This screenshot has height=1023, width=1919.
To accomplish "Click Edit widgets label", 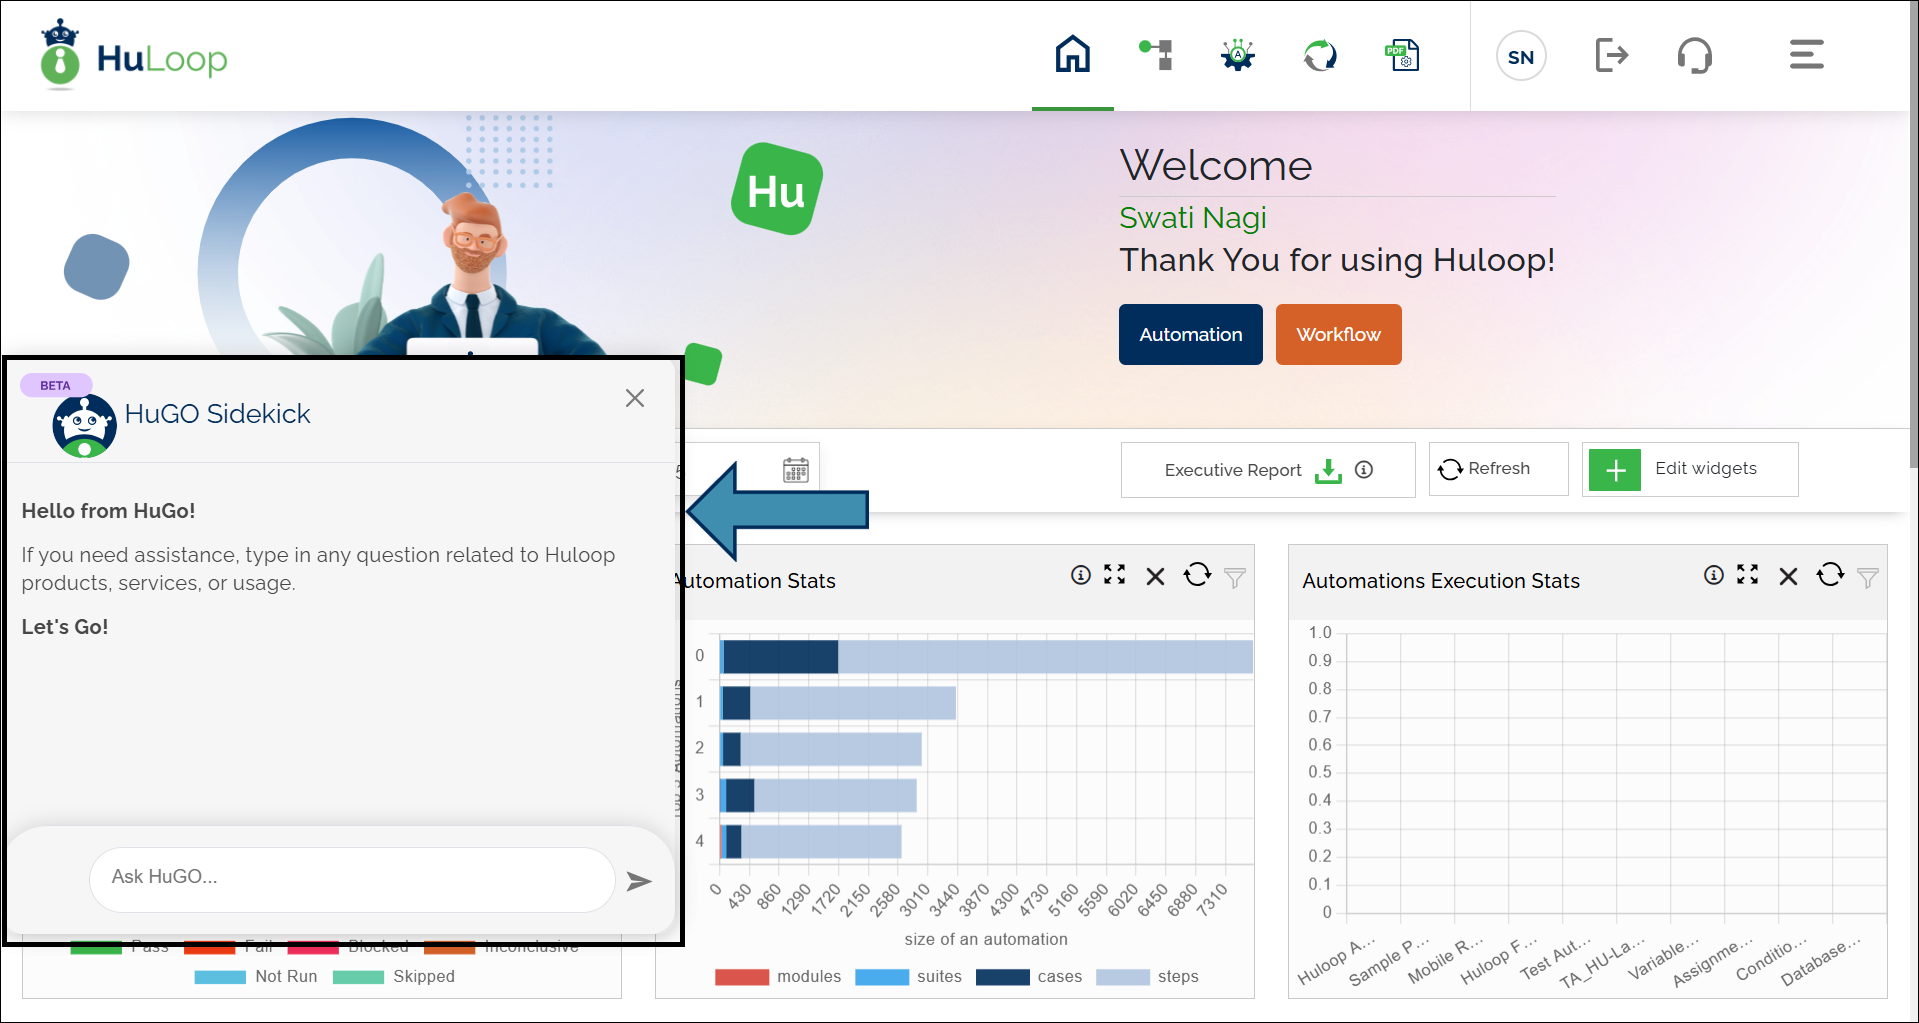I will pyautogui.click(x=1706, y=468).
